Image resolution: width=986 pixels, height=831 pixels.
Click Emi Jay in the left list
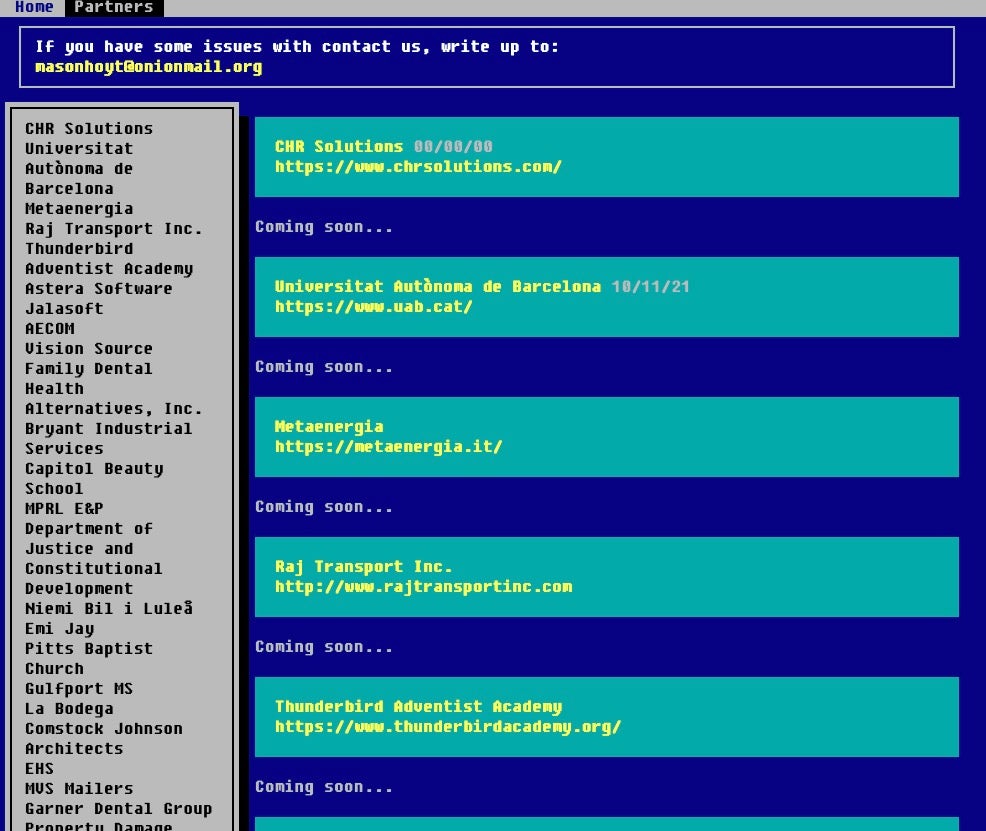coord(59,629)
